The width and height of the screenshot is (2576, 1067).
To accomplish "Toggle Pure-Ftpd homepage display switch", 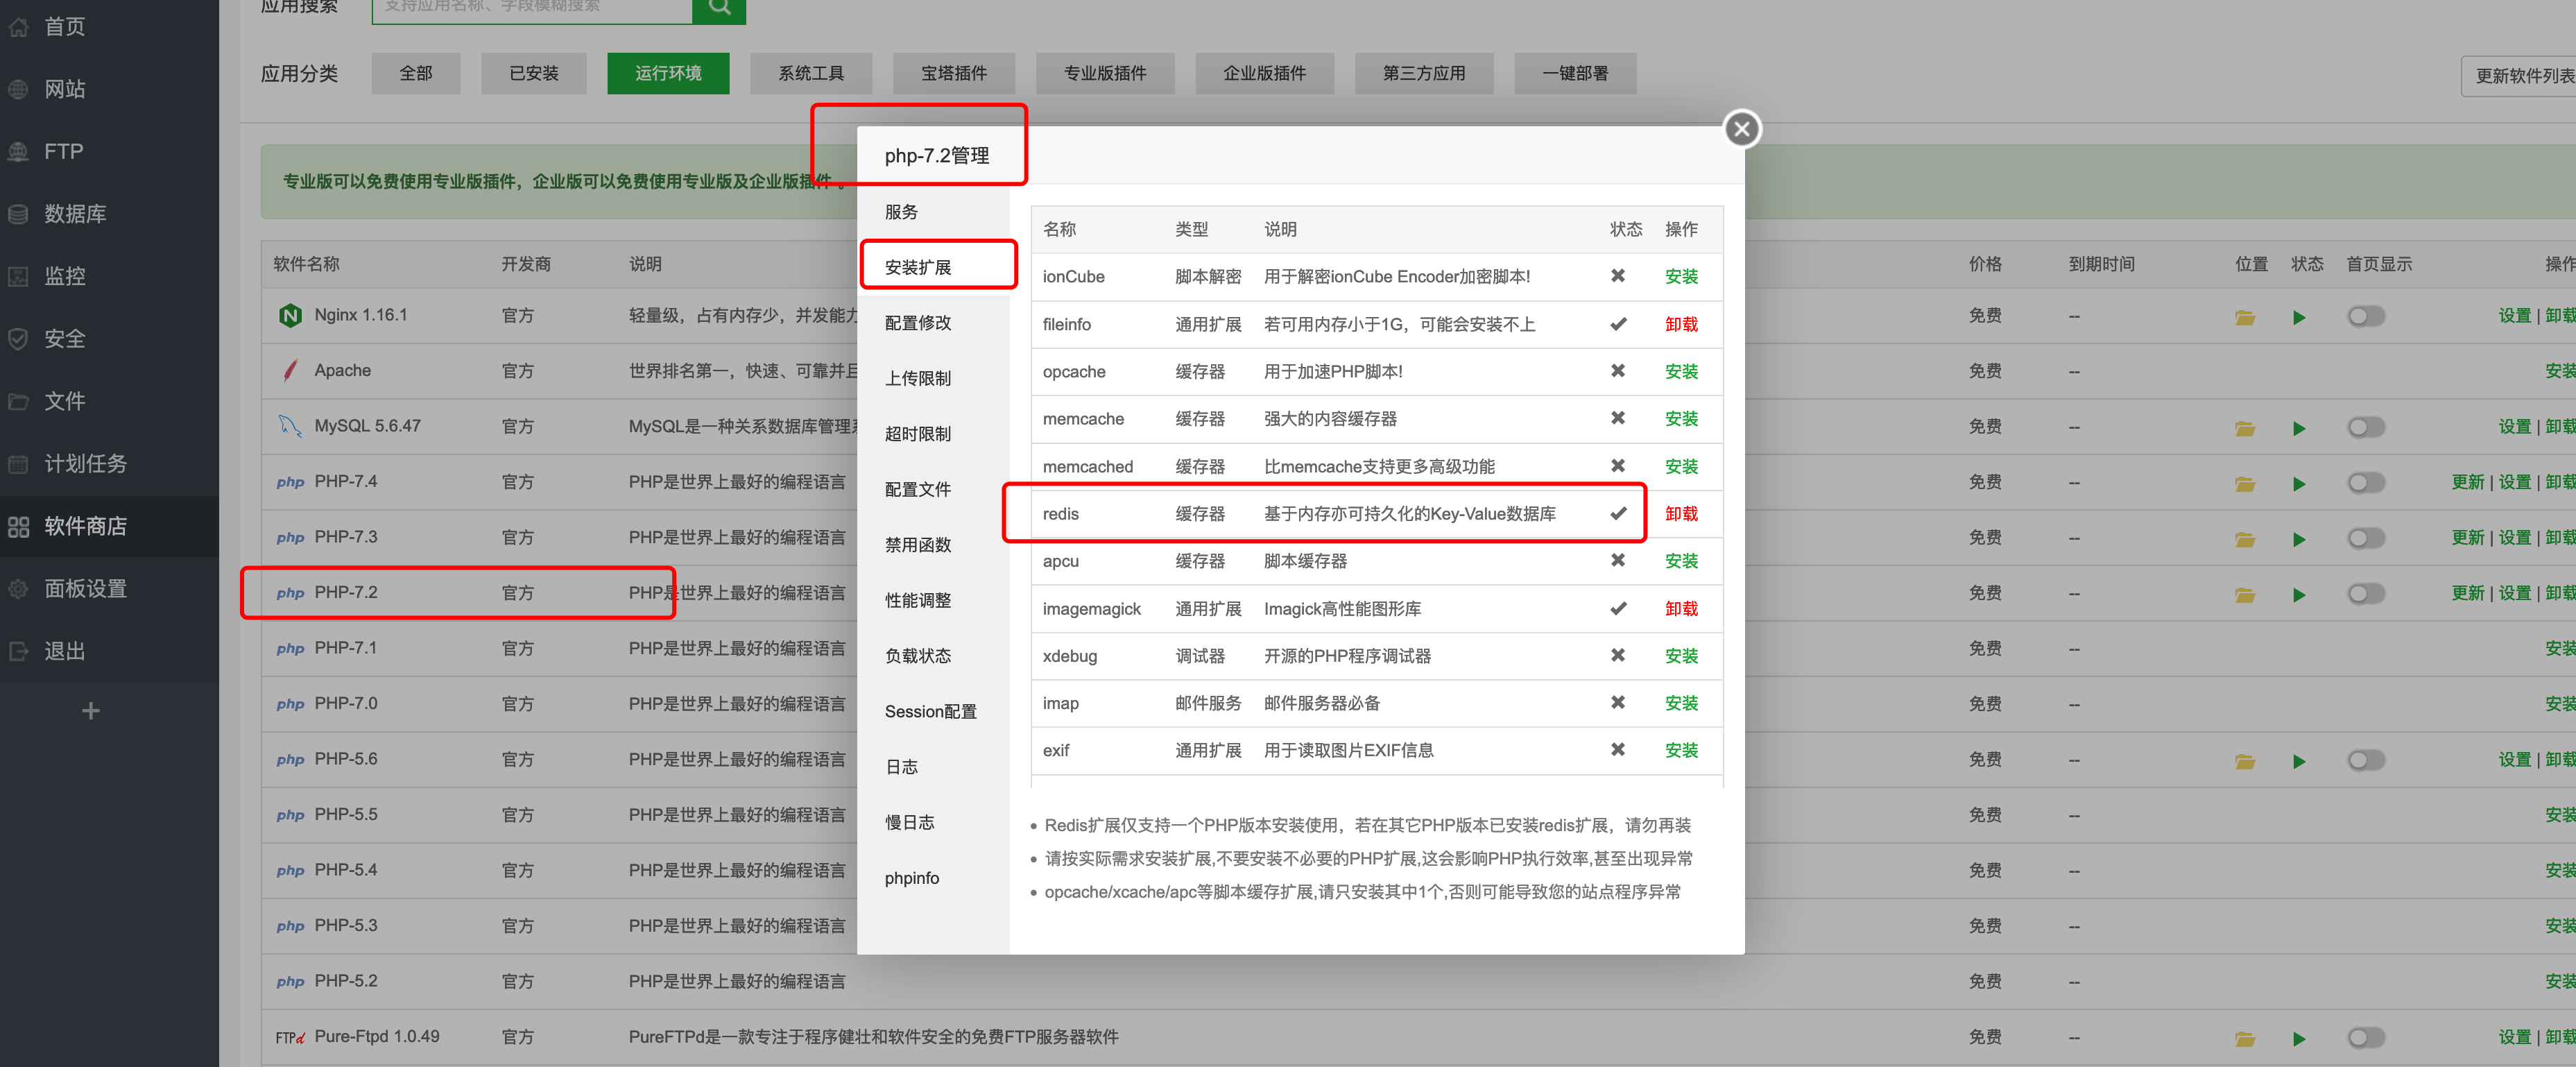I will pyautogui.click(x=2366, y=1038).
